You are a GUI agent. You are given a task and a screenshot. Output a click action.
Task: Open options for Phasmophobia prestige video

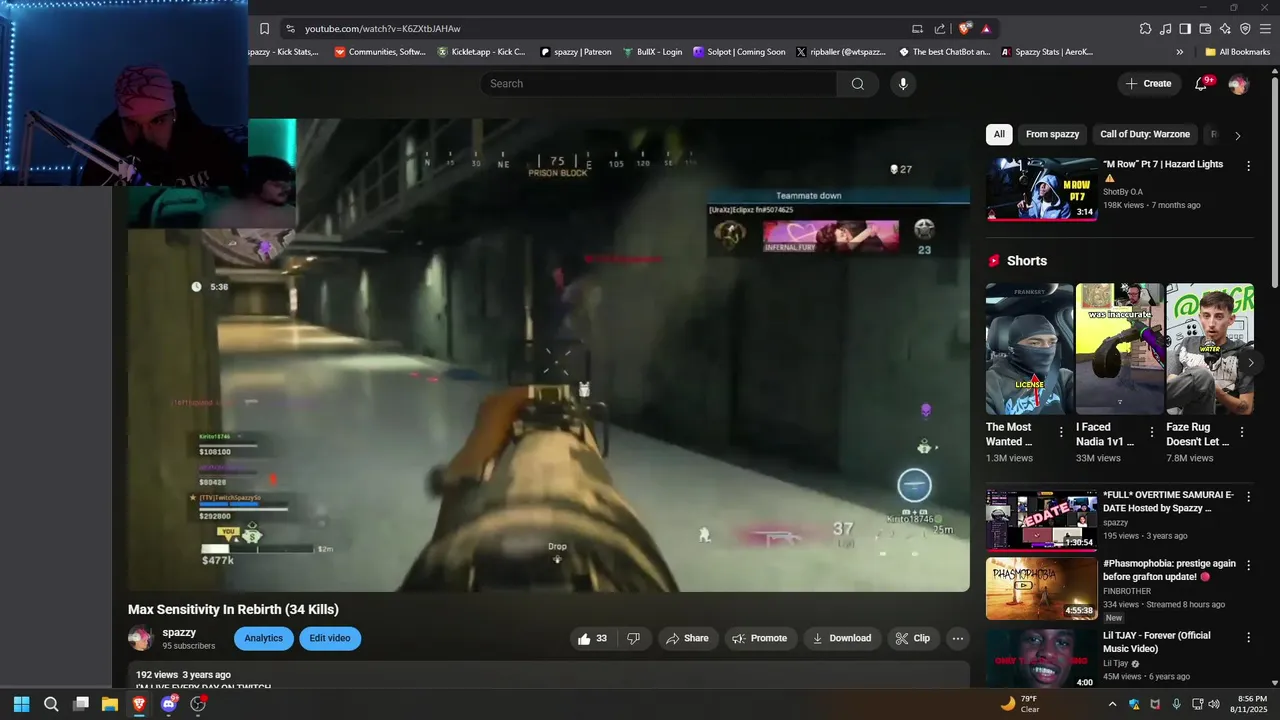[1248, 565]
